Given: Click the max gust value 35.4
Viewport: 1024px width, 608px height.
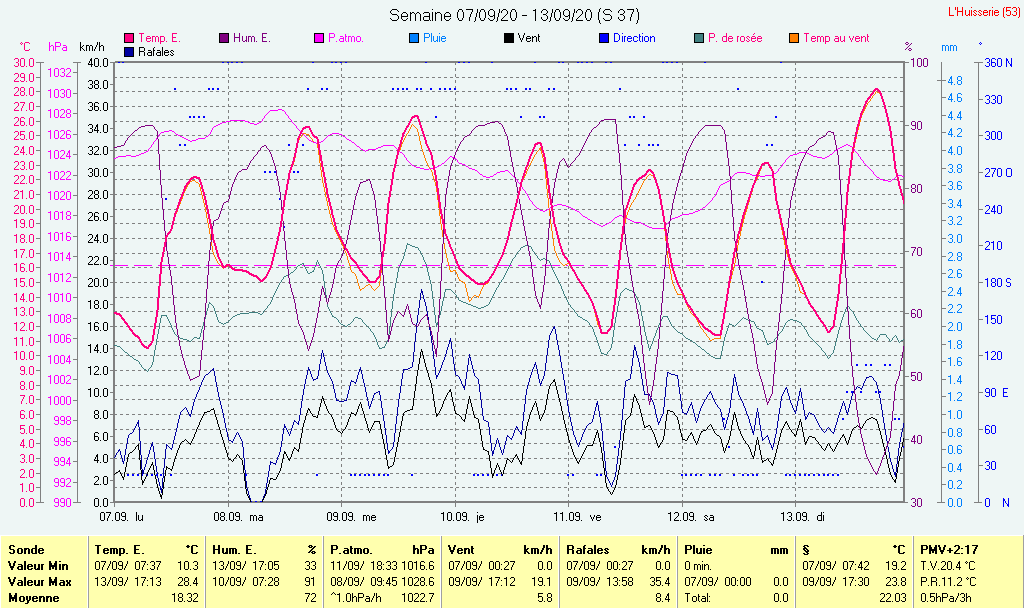Looking at the screenshot, I should (x=660, y=581).
